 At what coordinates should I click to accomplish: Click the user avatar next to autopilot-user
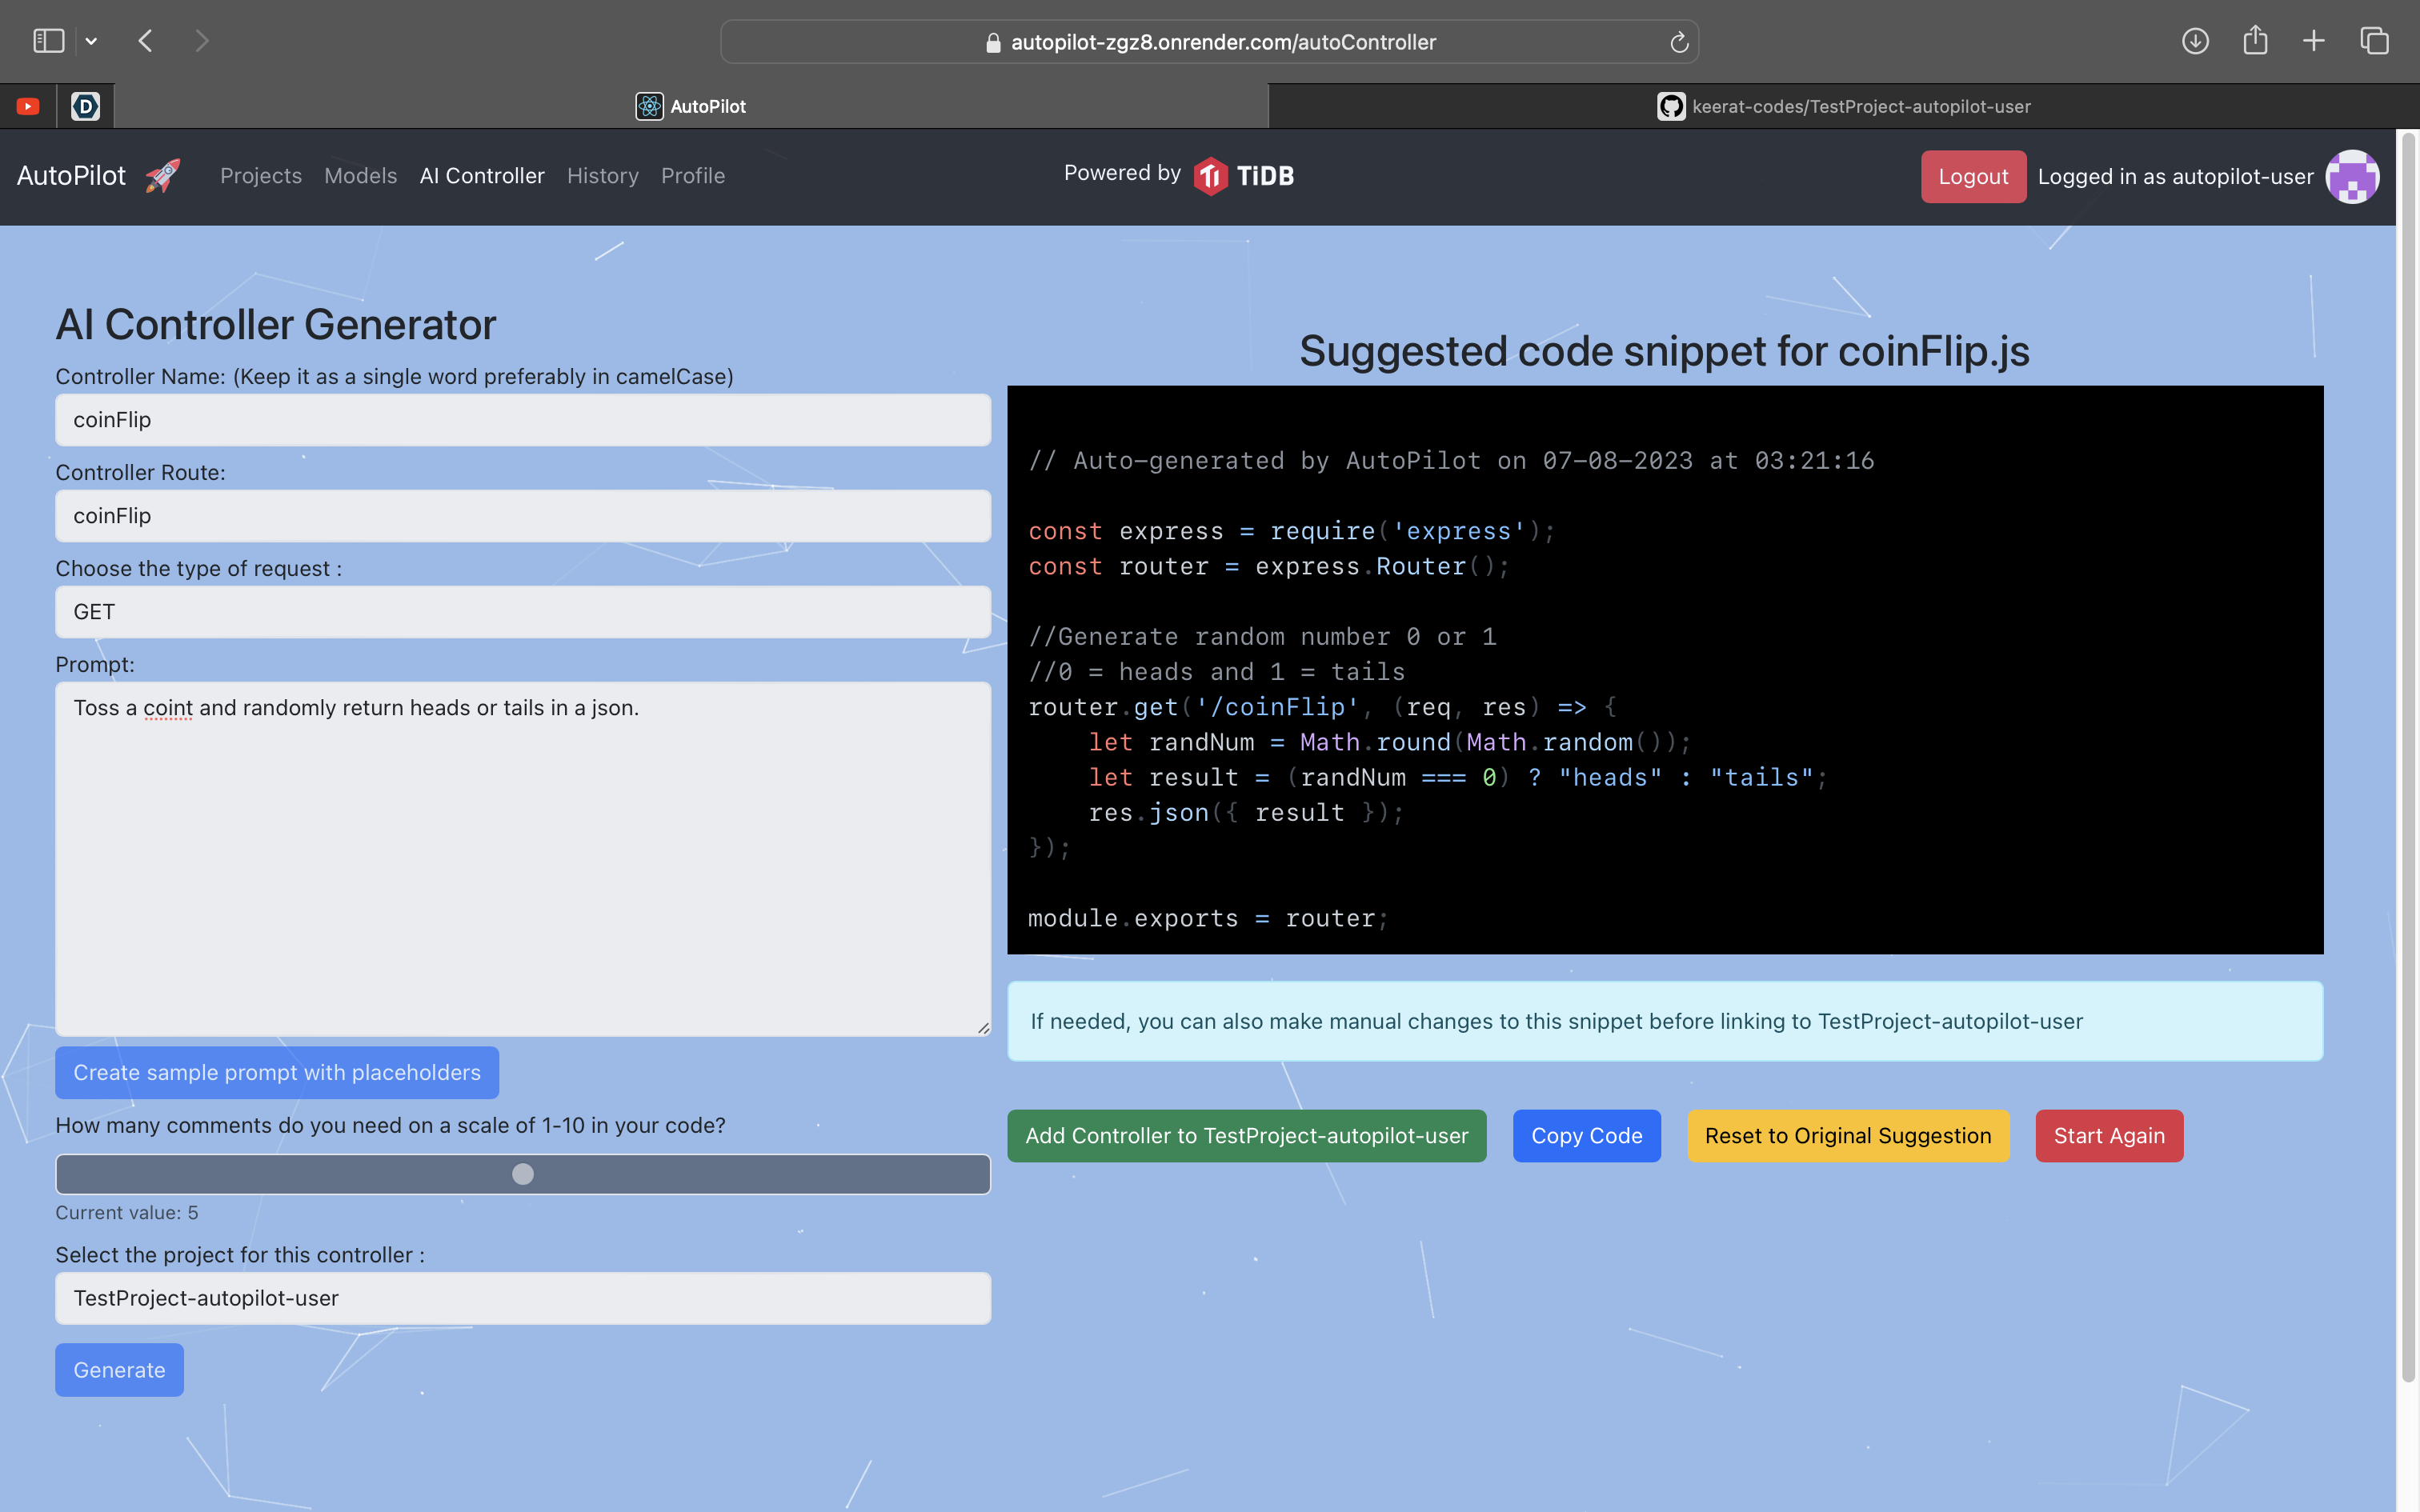pos(2352,177)
